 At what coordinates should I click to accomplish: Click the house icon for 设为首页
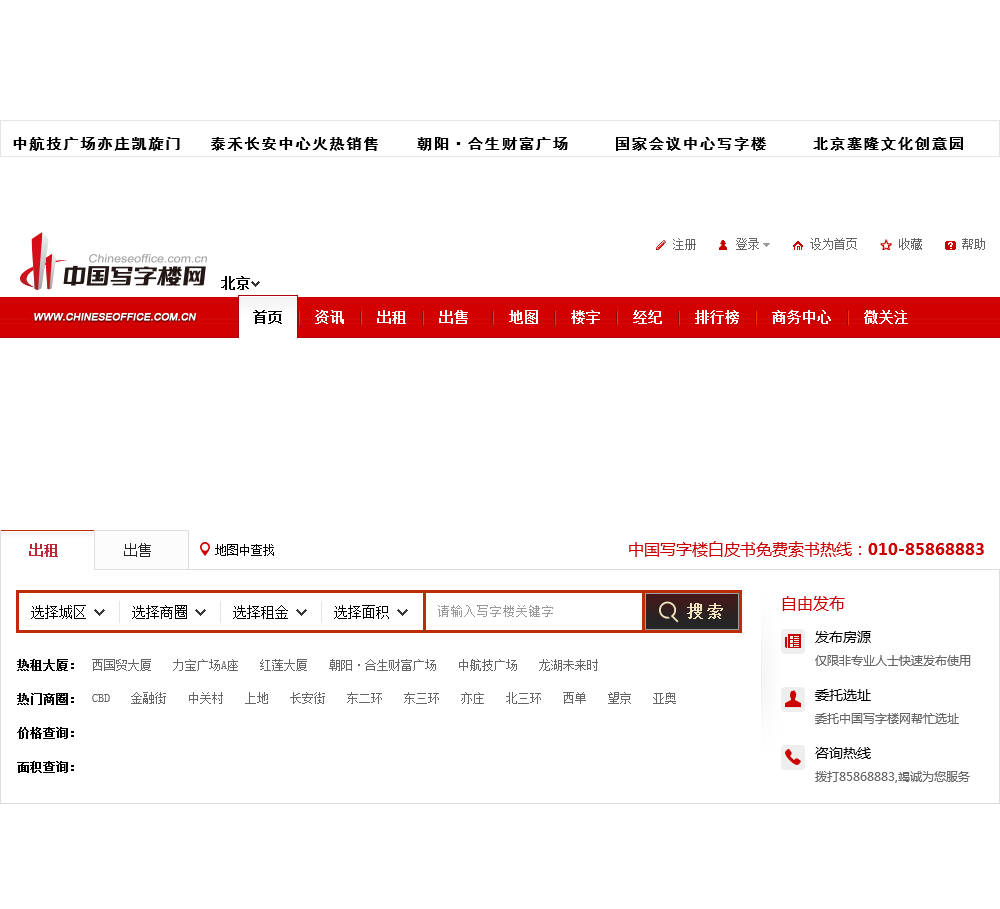click(x=798, y=245)
